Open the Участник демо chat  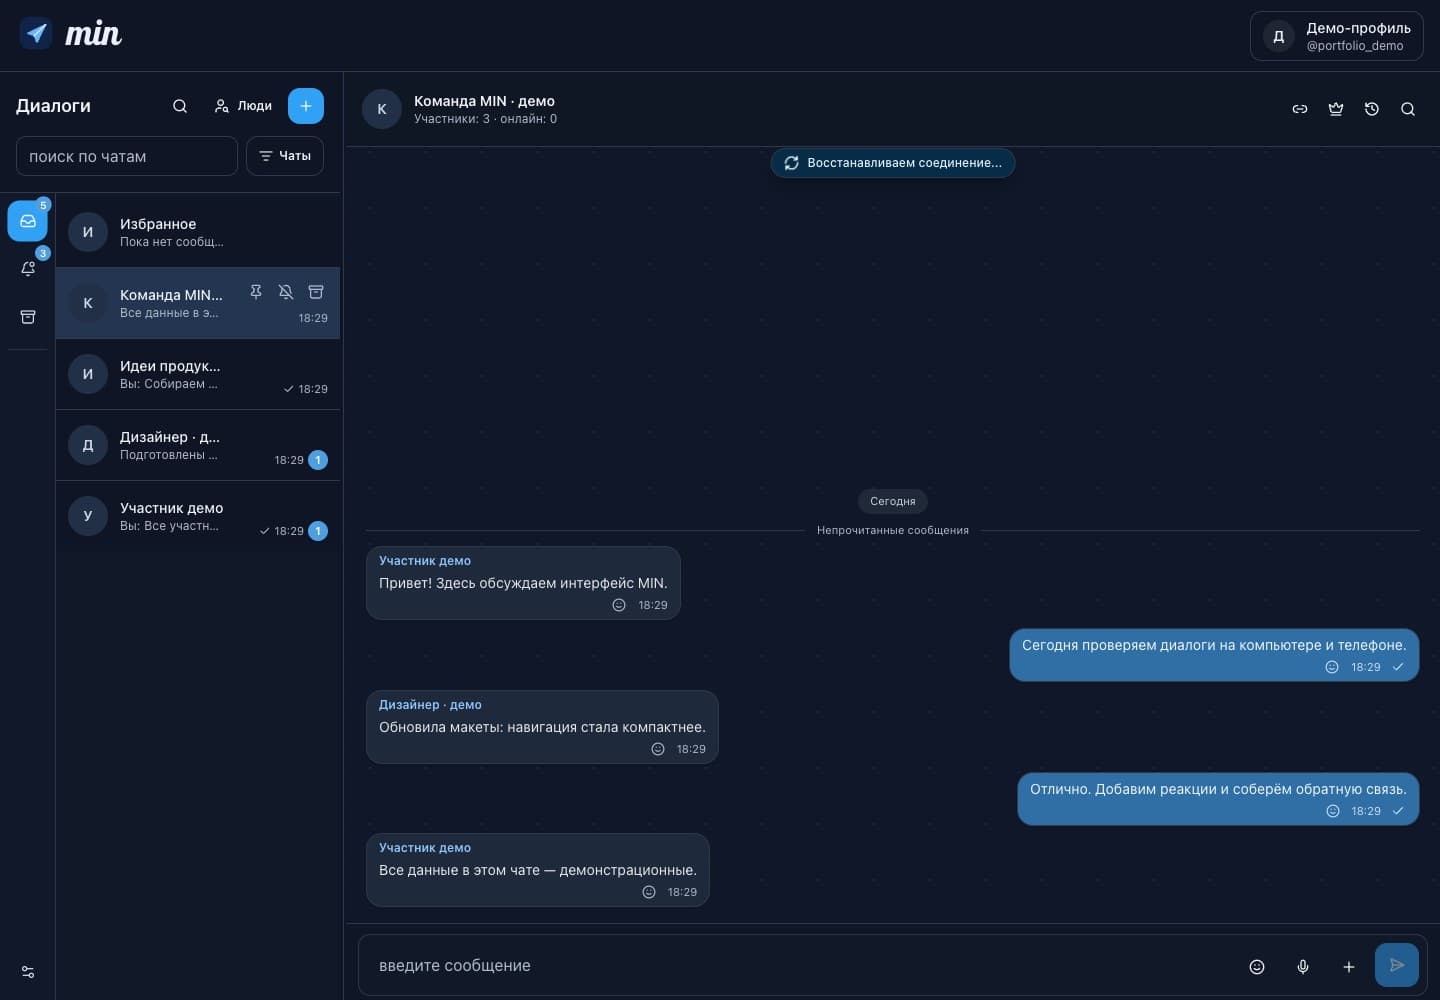198,516
